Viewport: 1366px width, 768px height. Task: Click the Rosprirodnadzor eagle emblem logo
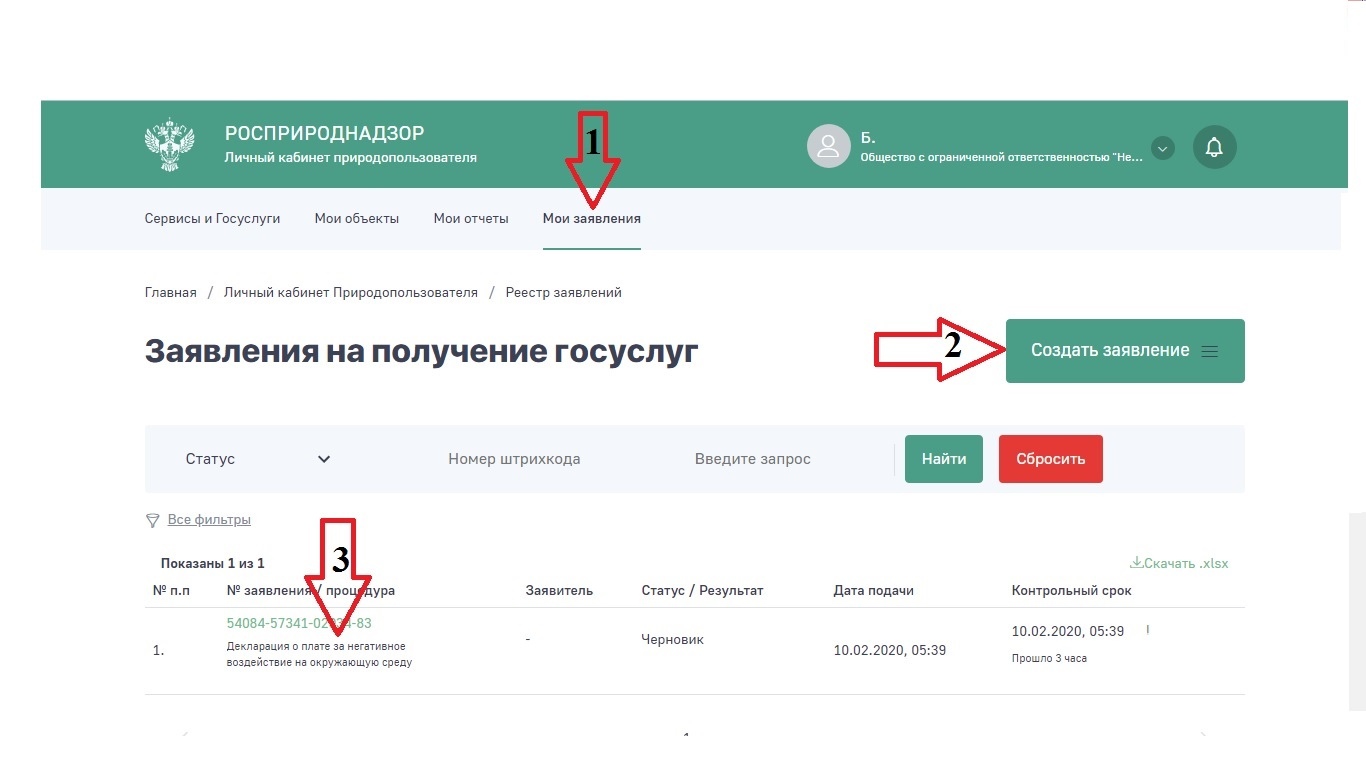point(169,145)
